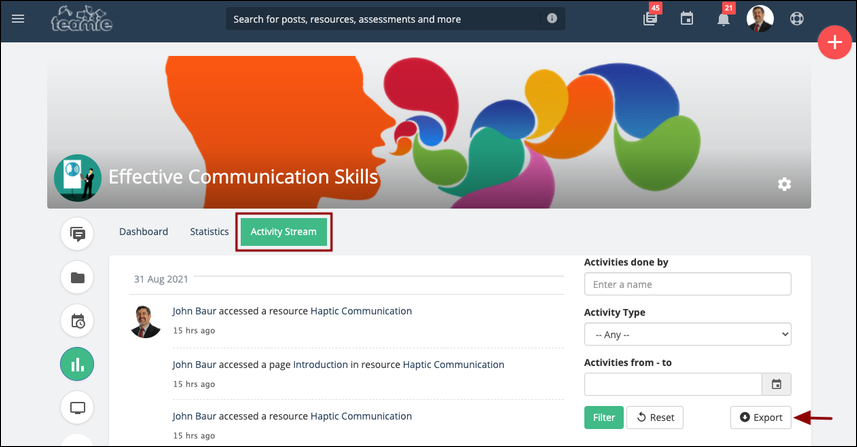Open the help lifebuoy icon
Viewport: 857px width, 447px height.
tap(797, 19)
